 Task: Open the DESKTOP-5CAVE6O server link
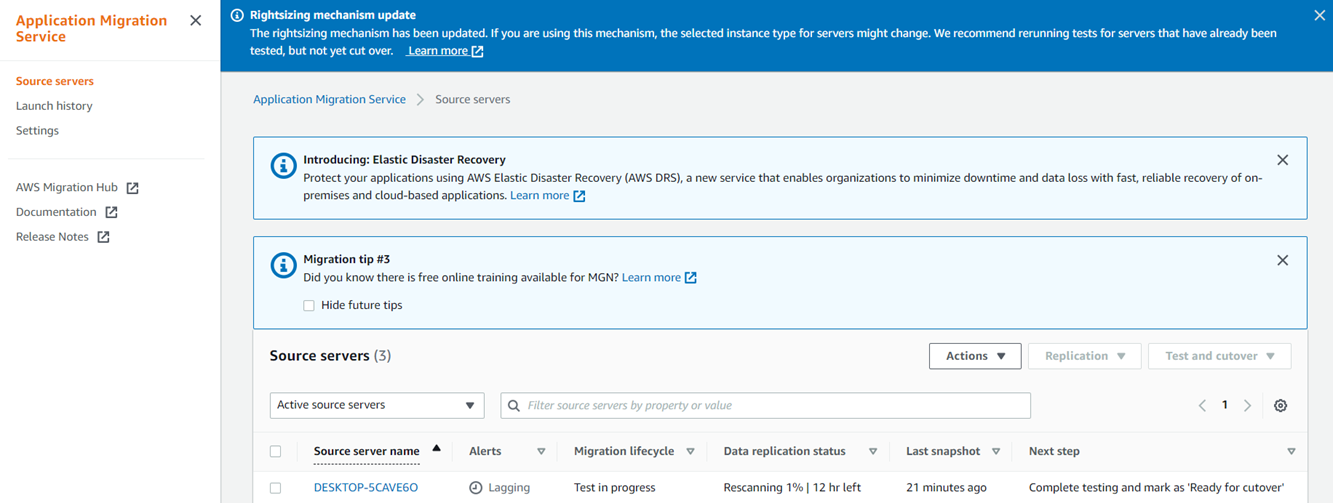tap(365, 488)
